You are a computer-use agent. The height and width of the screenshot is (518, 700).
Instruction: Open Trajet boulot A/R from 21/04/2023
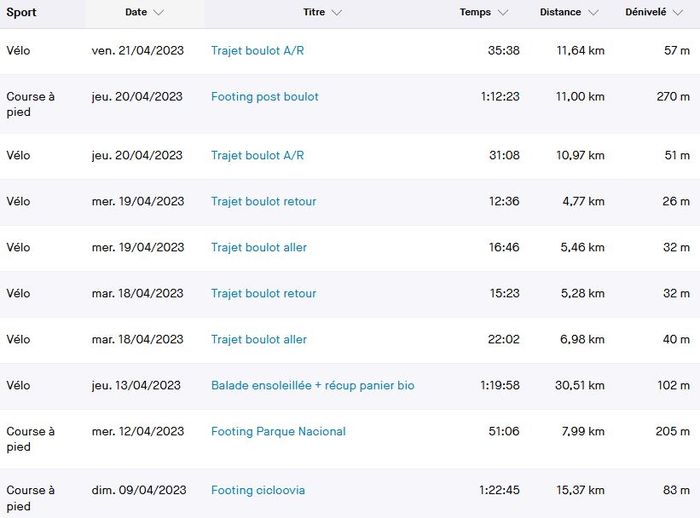(257, 51)
